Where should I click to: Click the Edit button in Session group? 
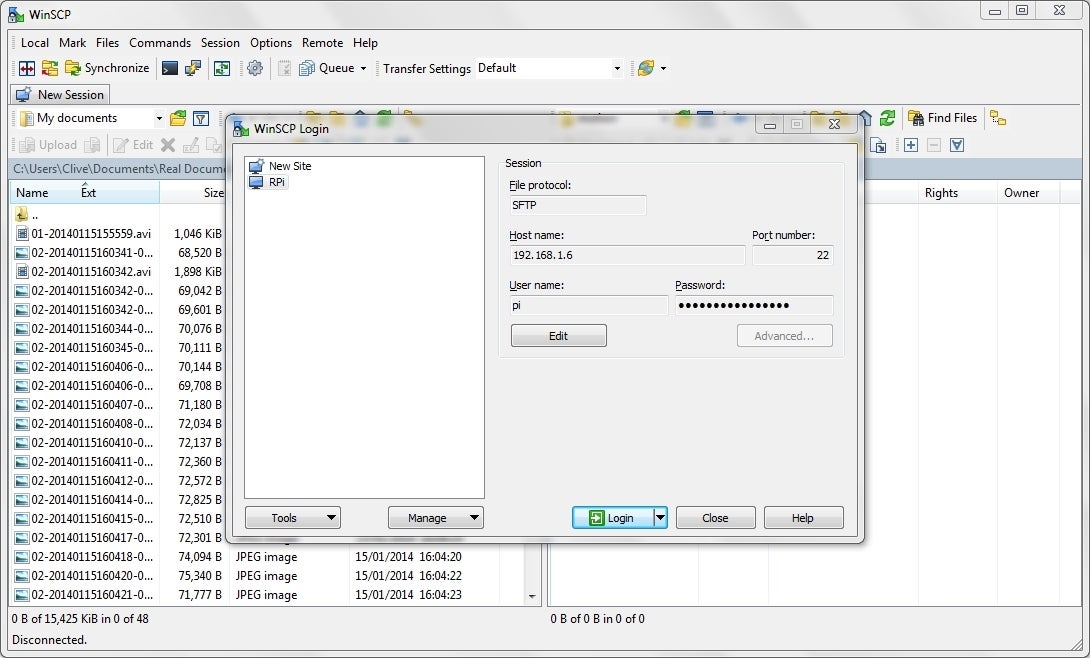click(559, 336)
